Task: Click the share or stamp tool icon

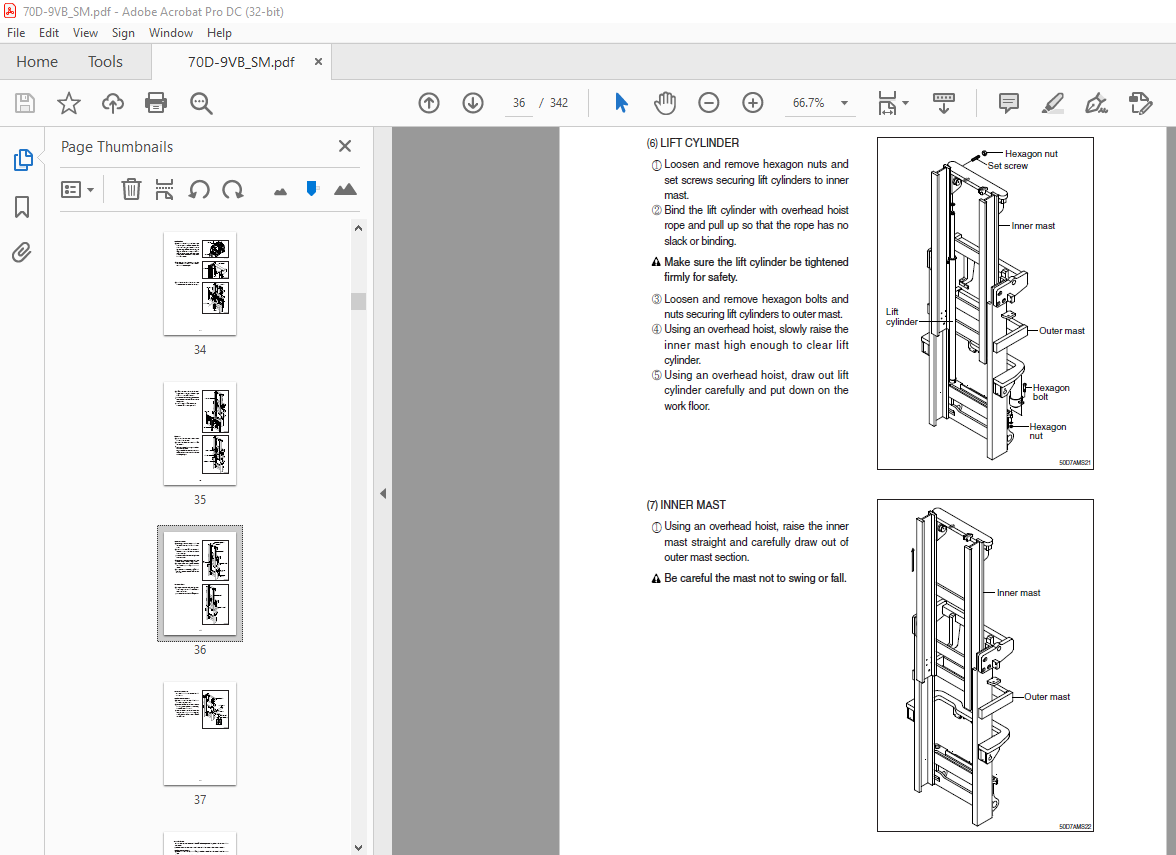Action: click(1140, 103)
